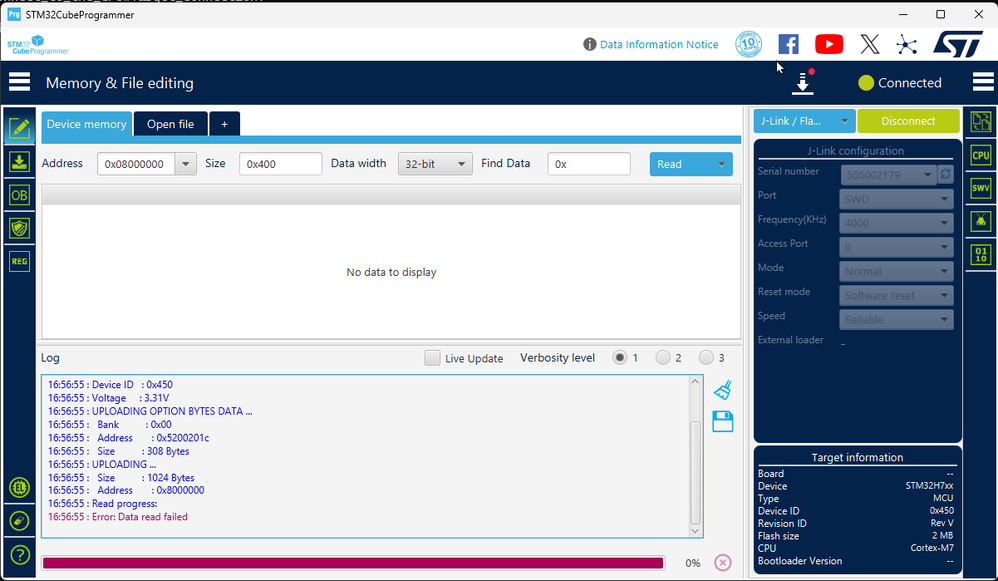Viewport: 998px width, 581px height.
Task: Expand the Read button dropdown arrow
Action: pyautogui.click(x=721, y=164)
